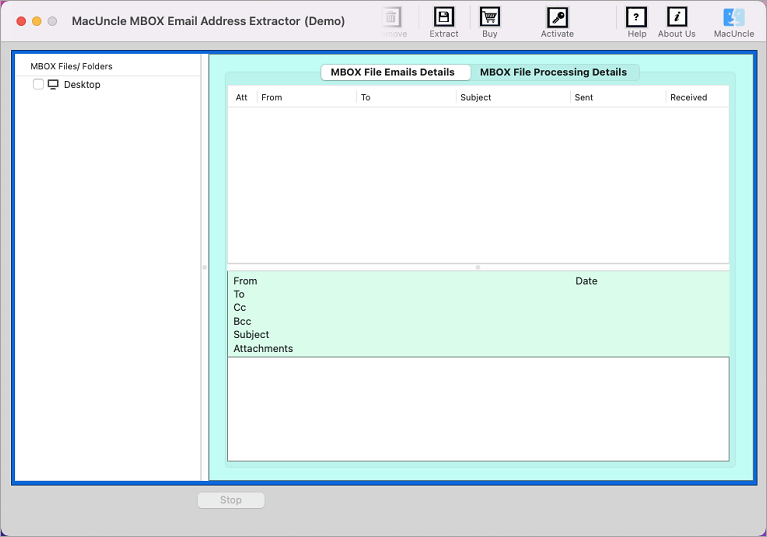Image resolution: width=767 pixels, height=537 pixels.
Task: Select the Desktop tree item label
Action: (82, 85)
